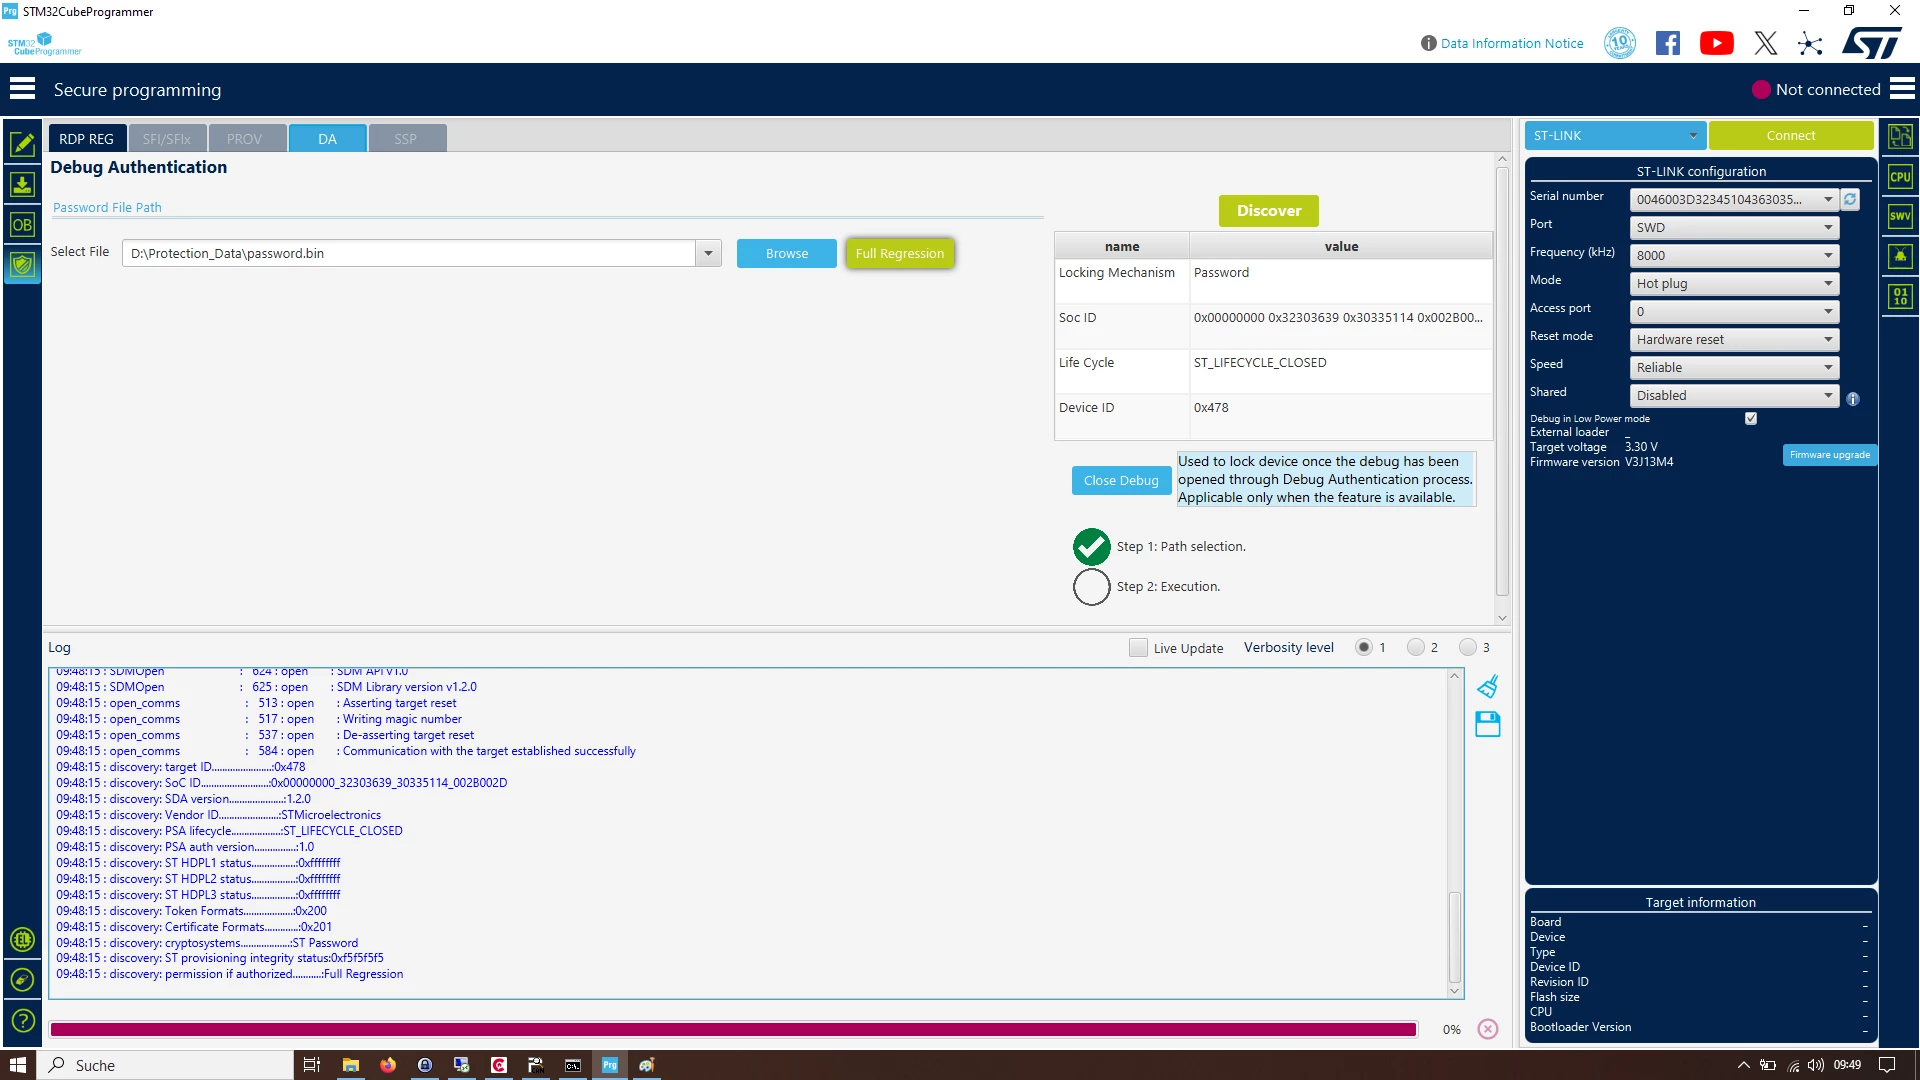Open the CPU panel icon

pyautogui.click(x=1900, y=177)
